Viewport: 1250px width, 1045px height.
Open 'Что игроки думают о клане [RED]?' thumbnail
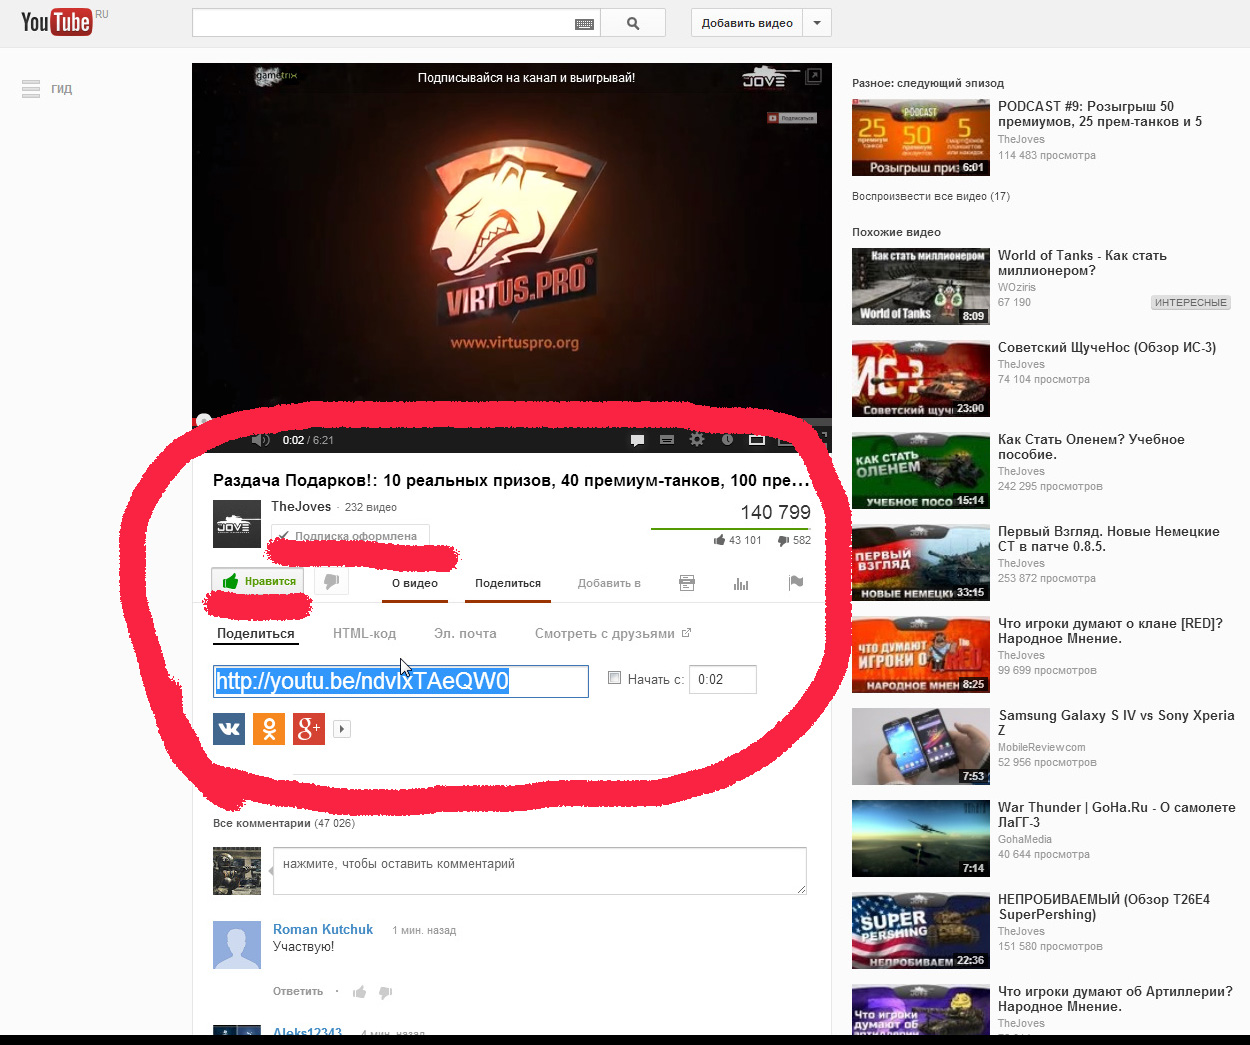click(x=921, y=654)
